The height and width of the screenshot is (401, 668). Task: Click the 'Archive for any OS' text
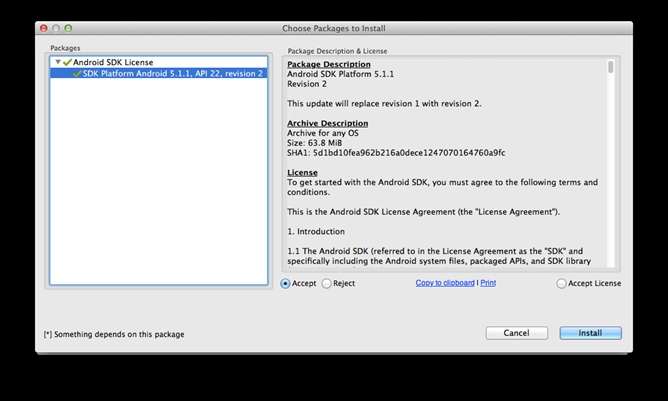(x=323, y=133)
